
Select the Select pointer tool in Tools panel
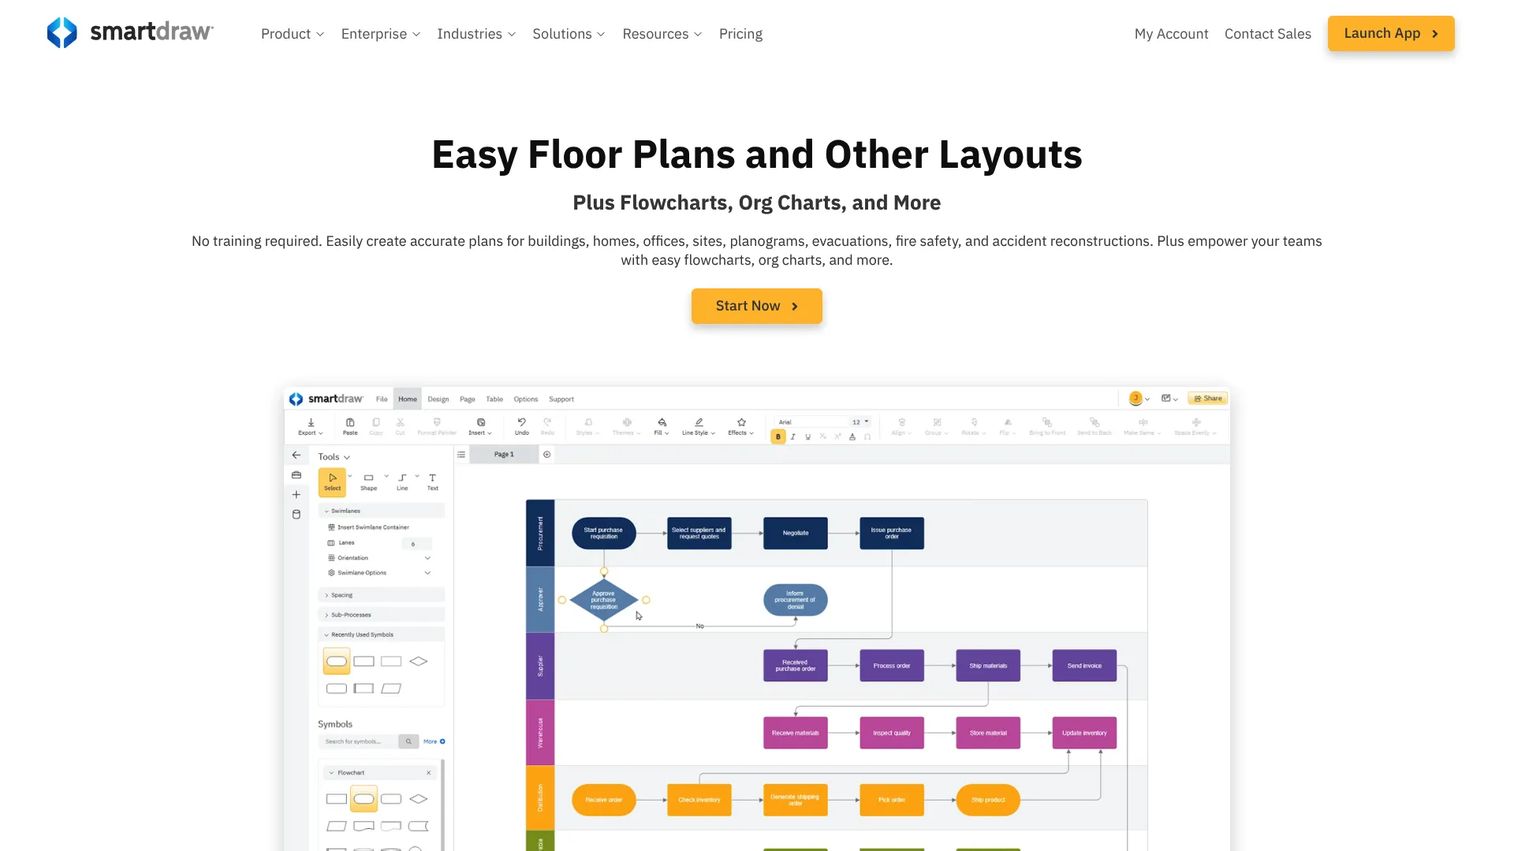pyautogui.click(x=333, y=482)
